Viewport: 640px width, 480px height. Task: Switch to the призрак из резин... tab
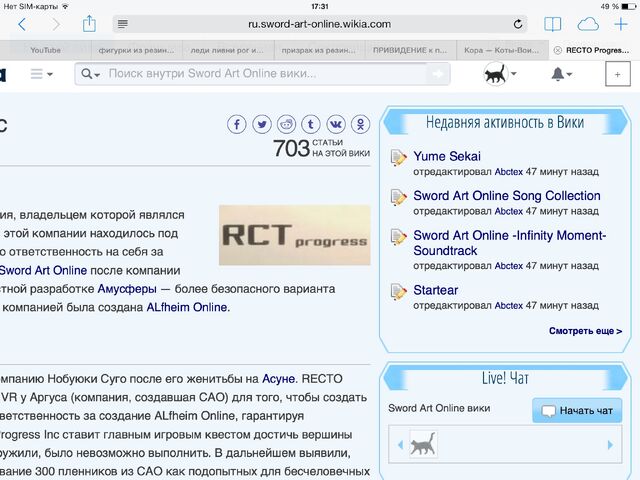[x=318, y=50]
